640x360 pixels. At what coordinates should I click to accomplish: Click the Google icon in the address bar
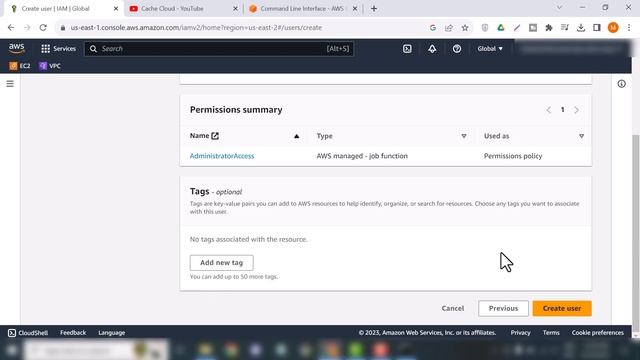tap(433, 28)
